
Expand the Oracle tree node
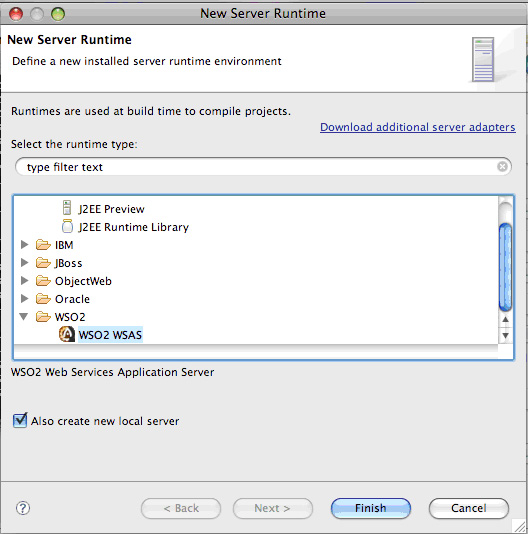click(24, 298)
